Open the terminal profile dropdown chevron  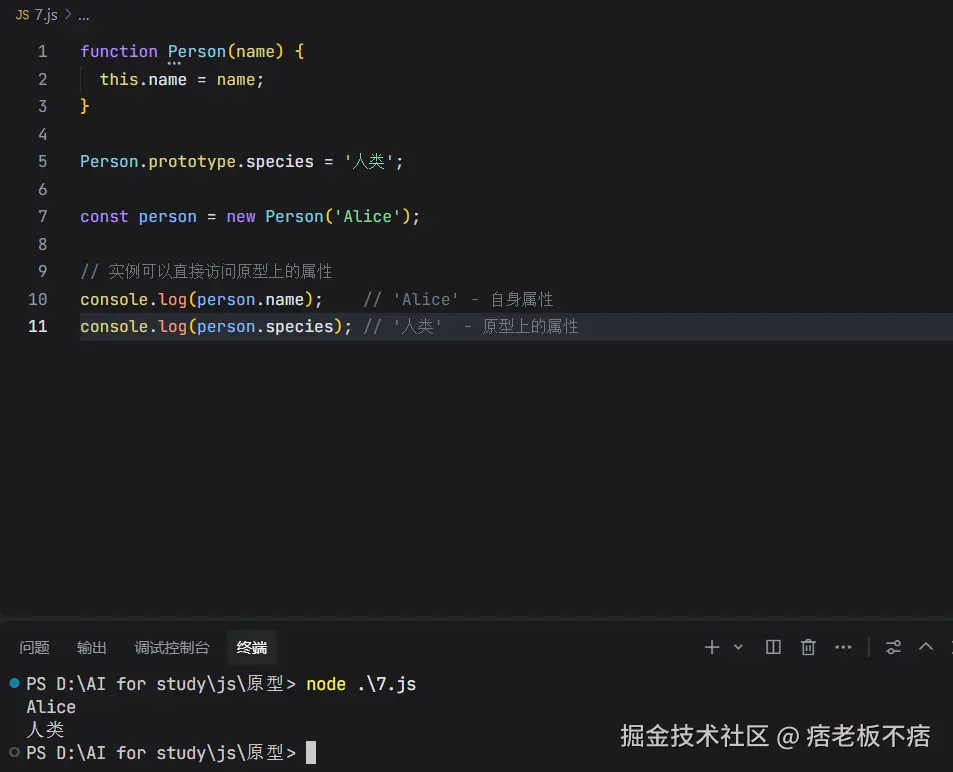tap(737, 647)
